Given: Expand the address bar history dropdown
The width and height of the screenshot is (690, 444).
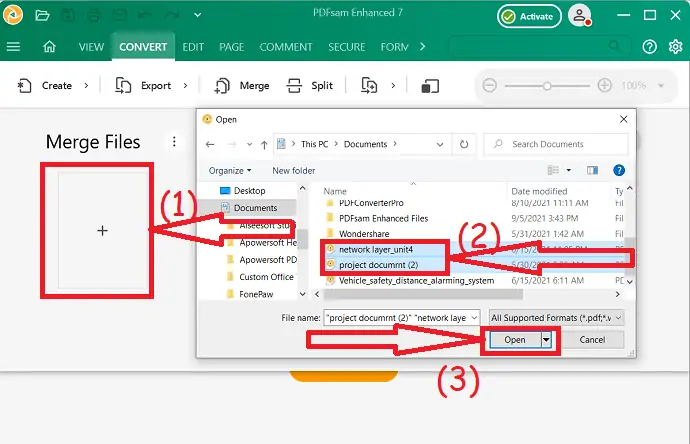Looking at the screenshot, I should click(x=440, y=144).
